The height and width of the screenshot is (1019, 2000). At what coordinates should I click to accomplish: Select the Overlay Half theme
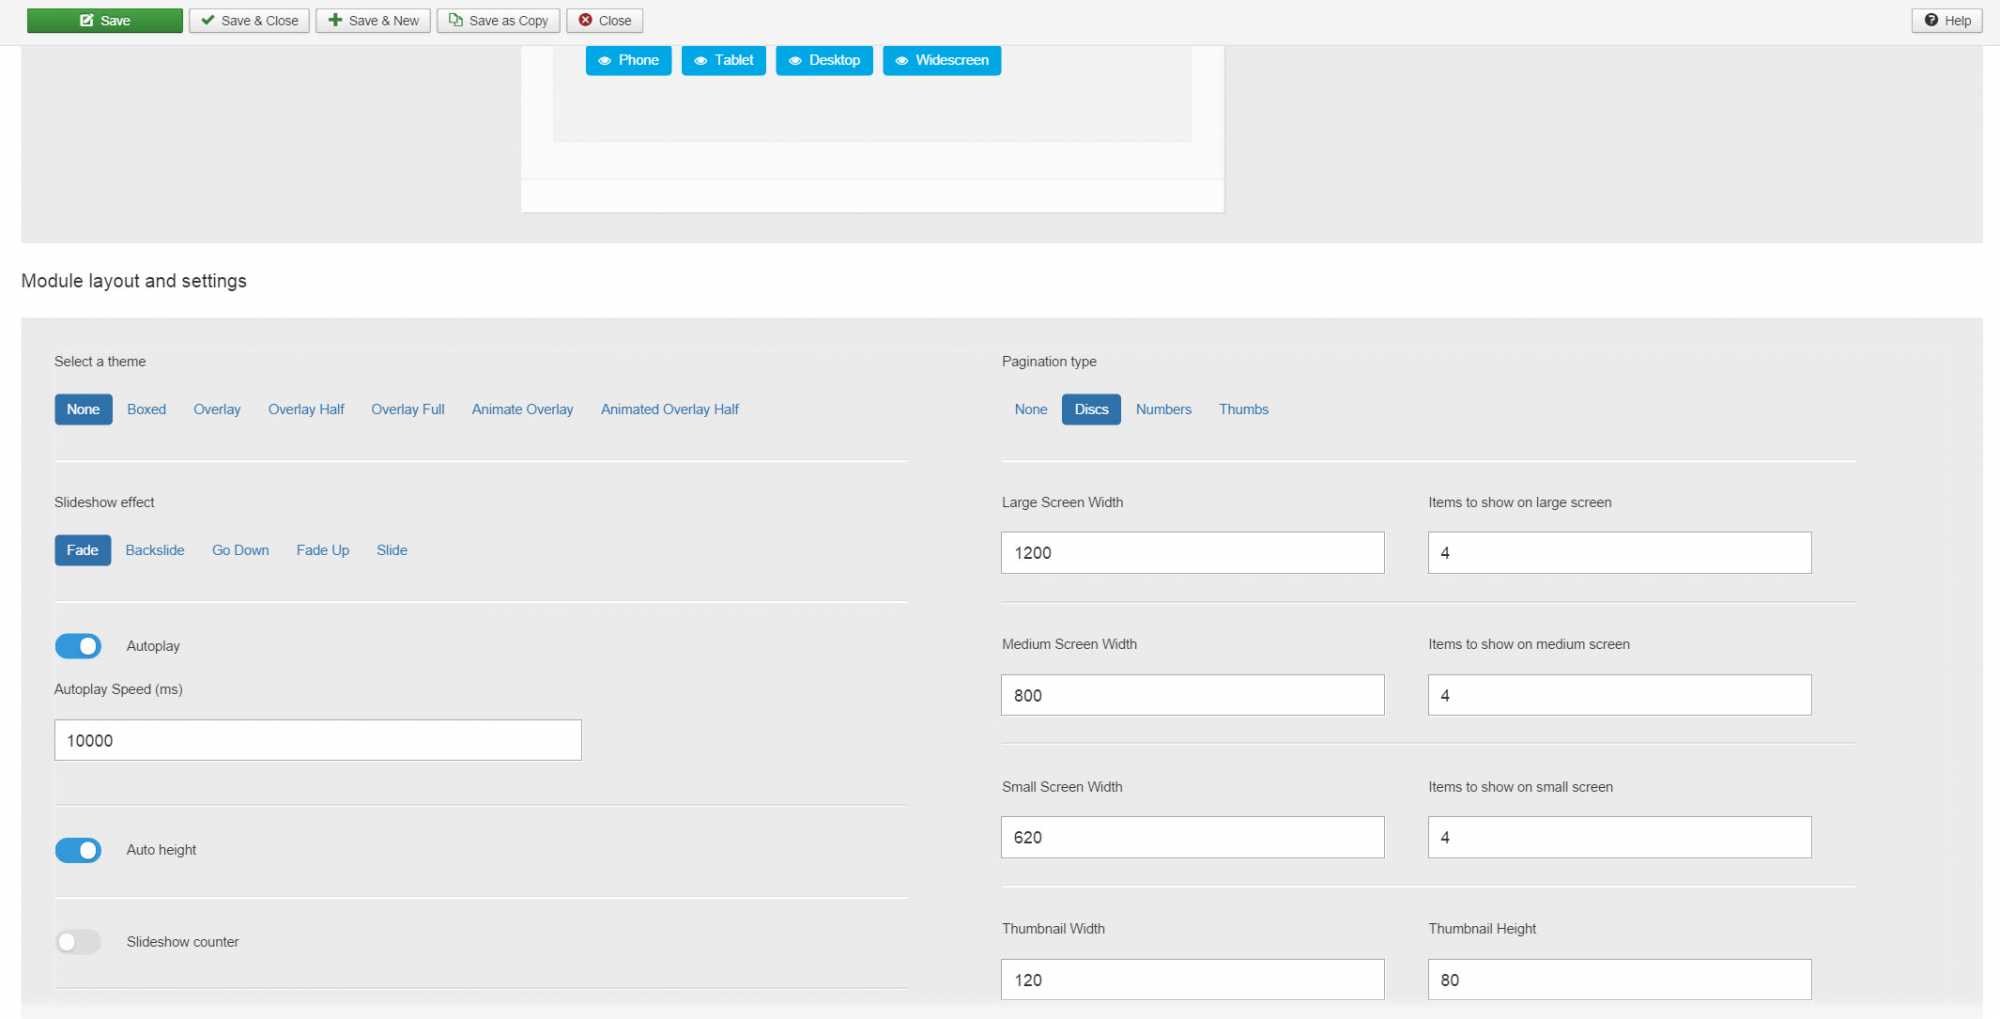pyautogui.click(x=306, y=409)
